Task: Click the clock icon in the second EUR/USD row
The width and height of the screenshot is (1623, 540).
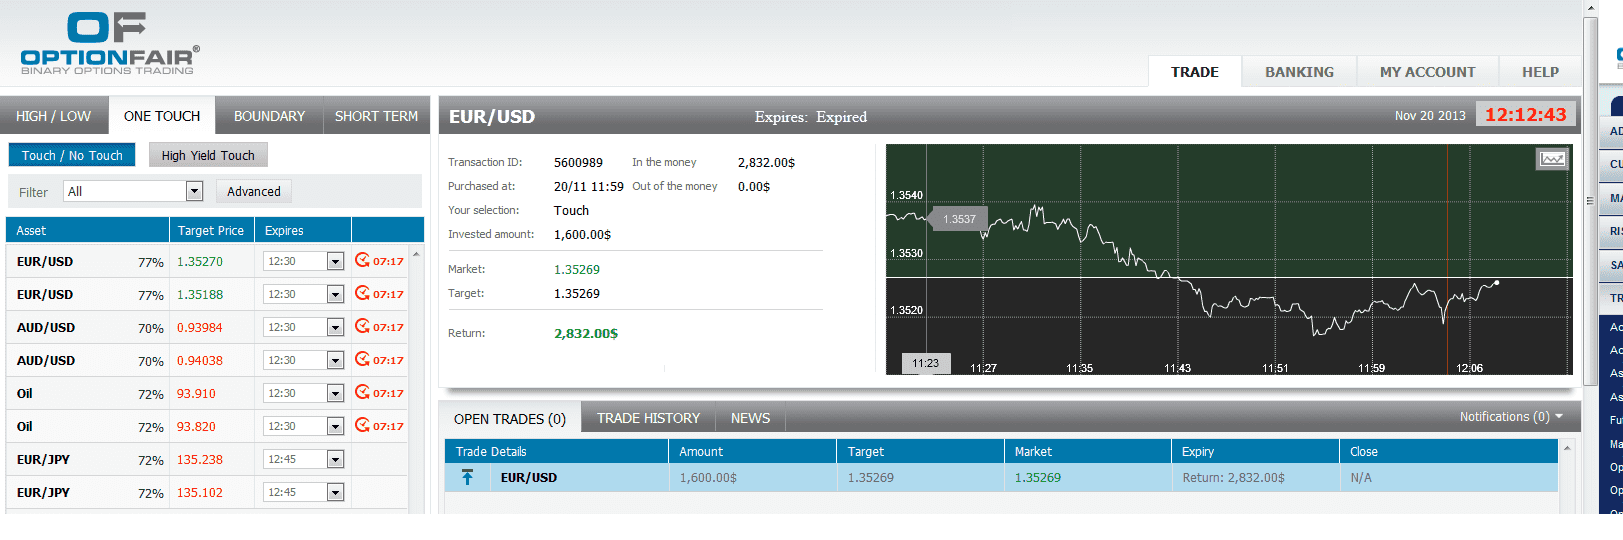Action: tap(362, 293)
